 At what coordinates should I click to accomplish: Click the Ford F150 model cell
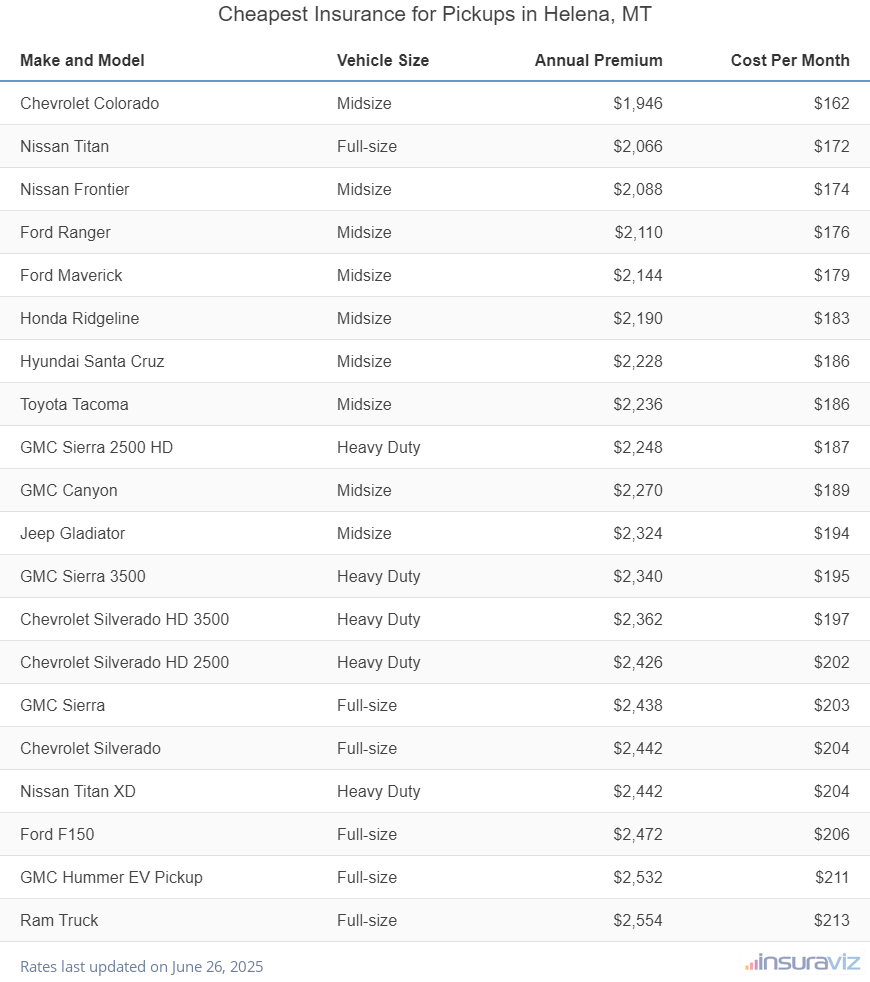[57, 834]
